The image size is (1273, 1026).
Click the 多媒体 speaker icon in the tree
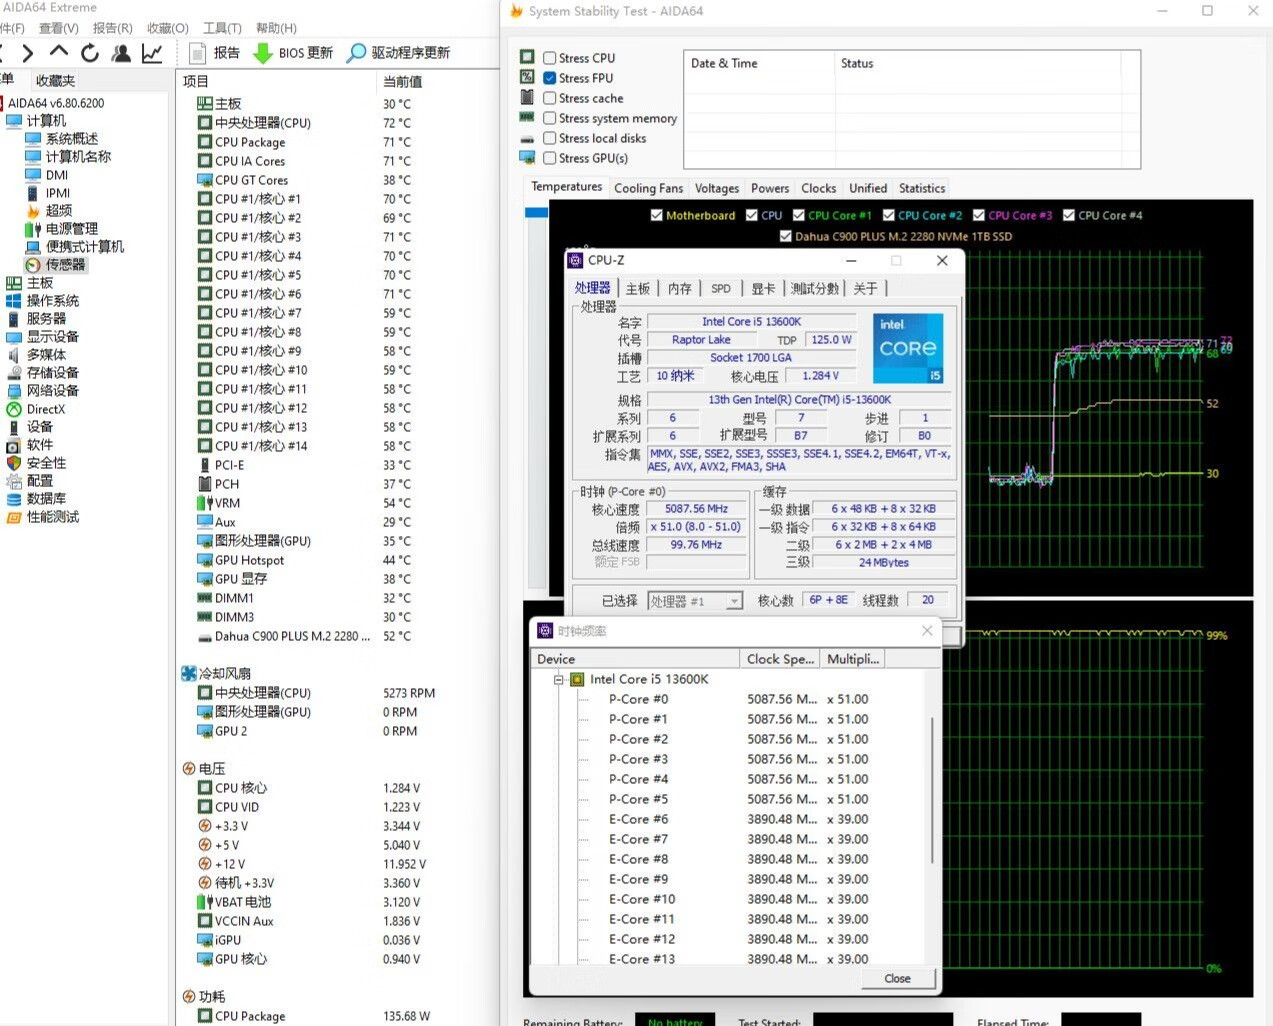(x=14, y=355)
